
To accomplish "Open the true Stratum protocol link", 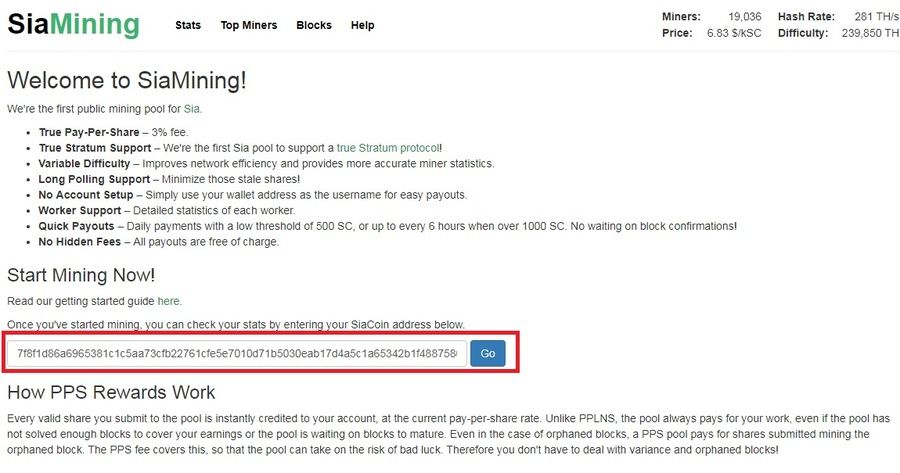I will coord(388,148).
